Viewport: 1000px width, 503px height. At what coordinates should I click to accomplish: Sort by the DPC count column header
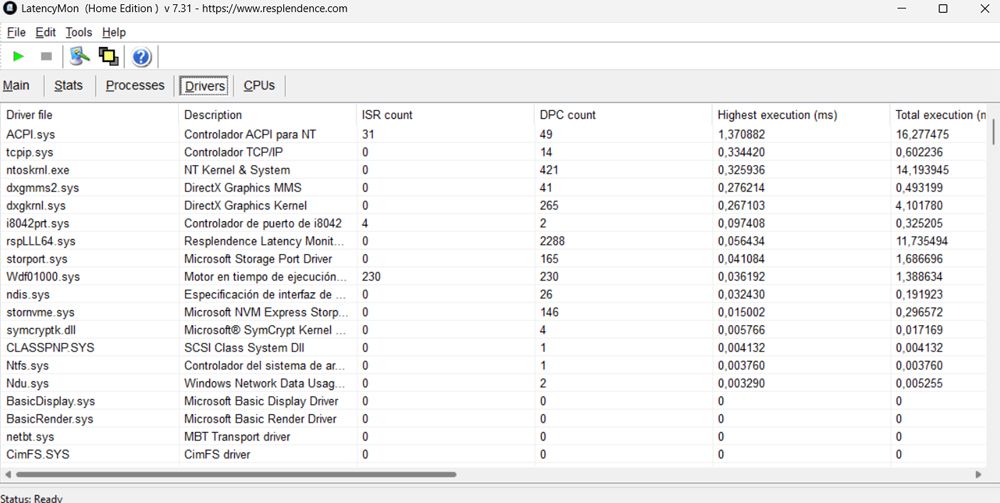pyautogui.click(x=624, y=115)
